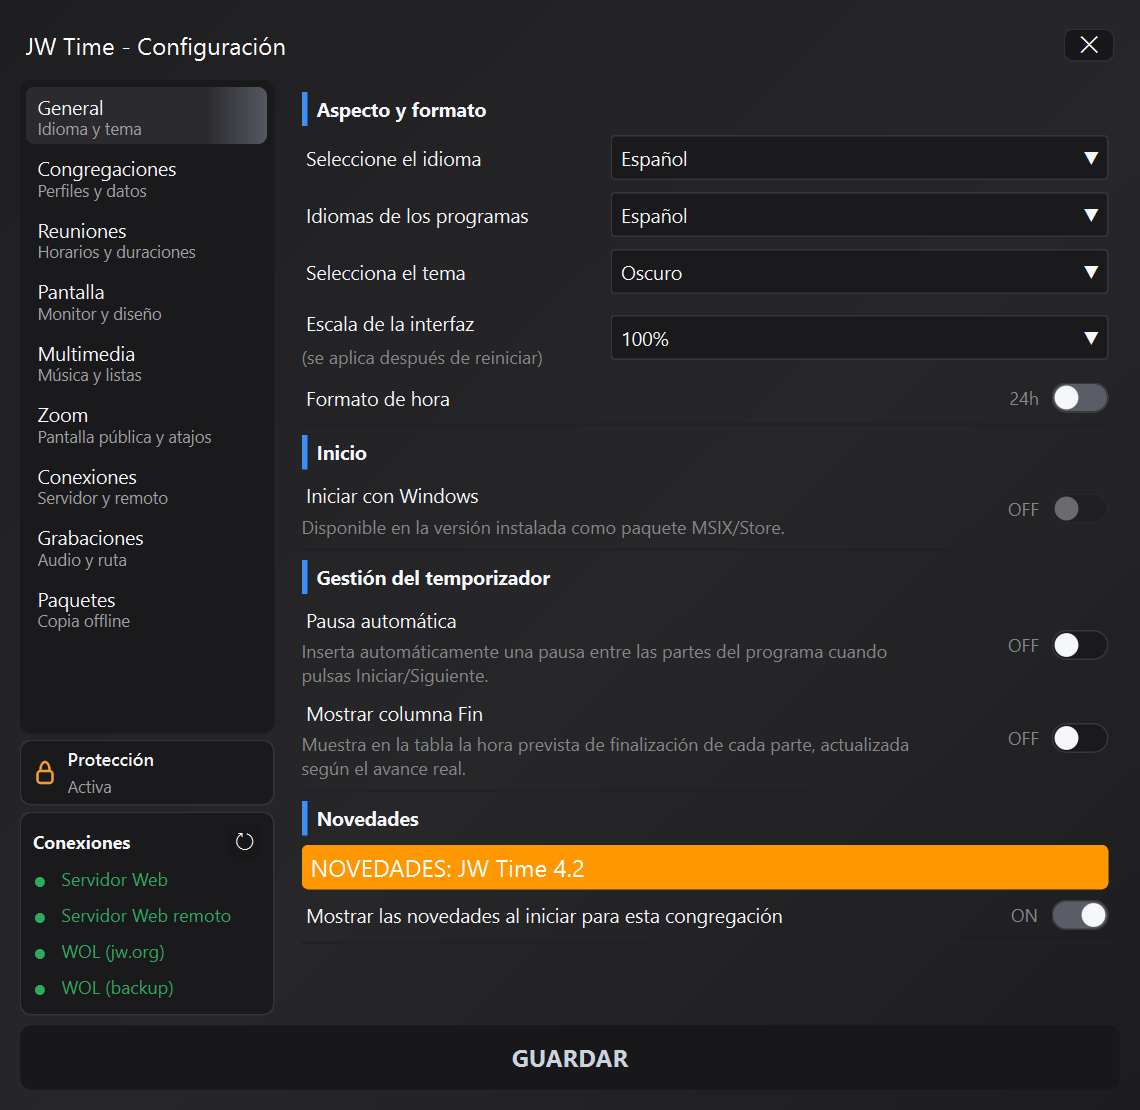Open the Pantalla settings section
1140x1110 pixels.
click(x=146, y=302)
